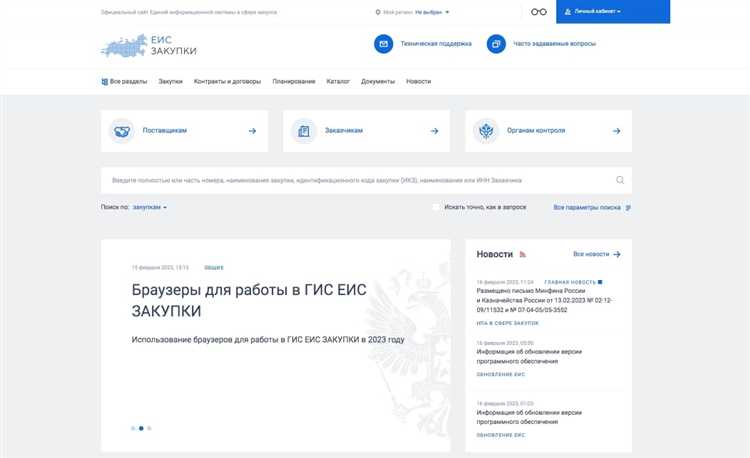Click the user icon in Личный кабинет
Viewport: 750px width, 458px height.
pyautogui.click(x=568, y=11)
